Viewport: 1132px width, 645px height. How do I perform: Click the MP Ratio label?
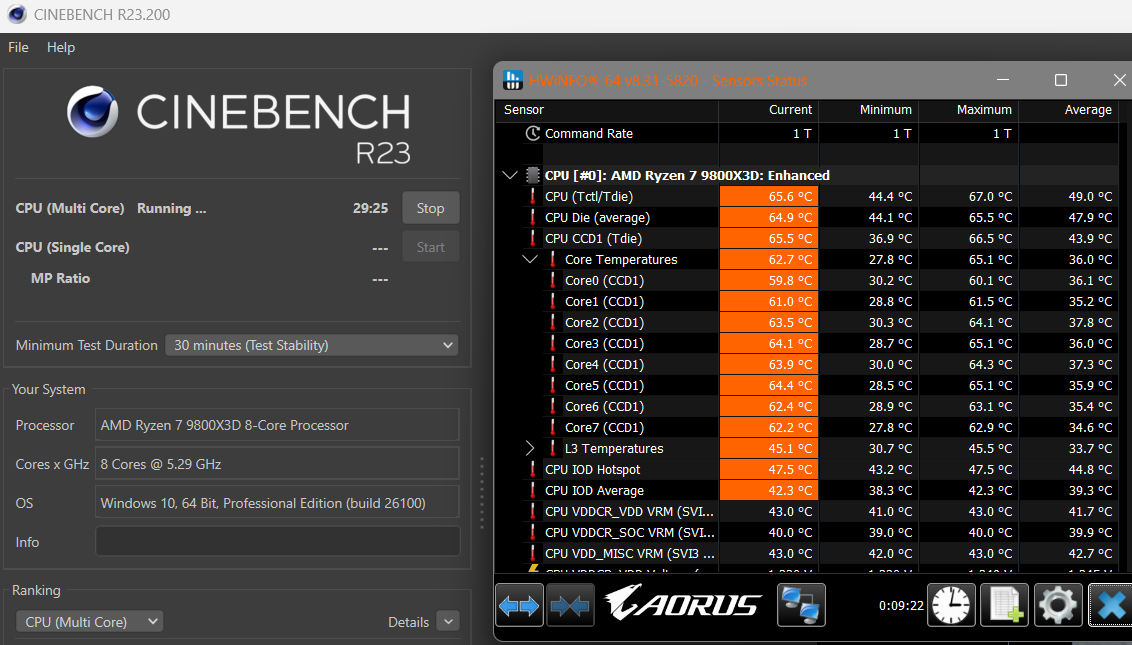click(x=61, y=278)
